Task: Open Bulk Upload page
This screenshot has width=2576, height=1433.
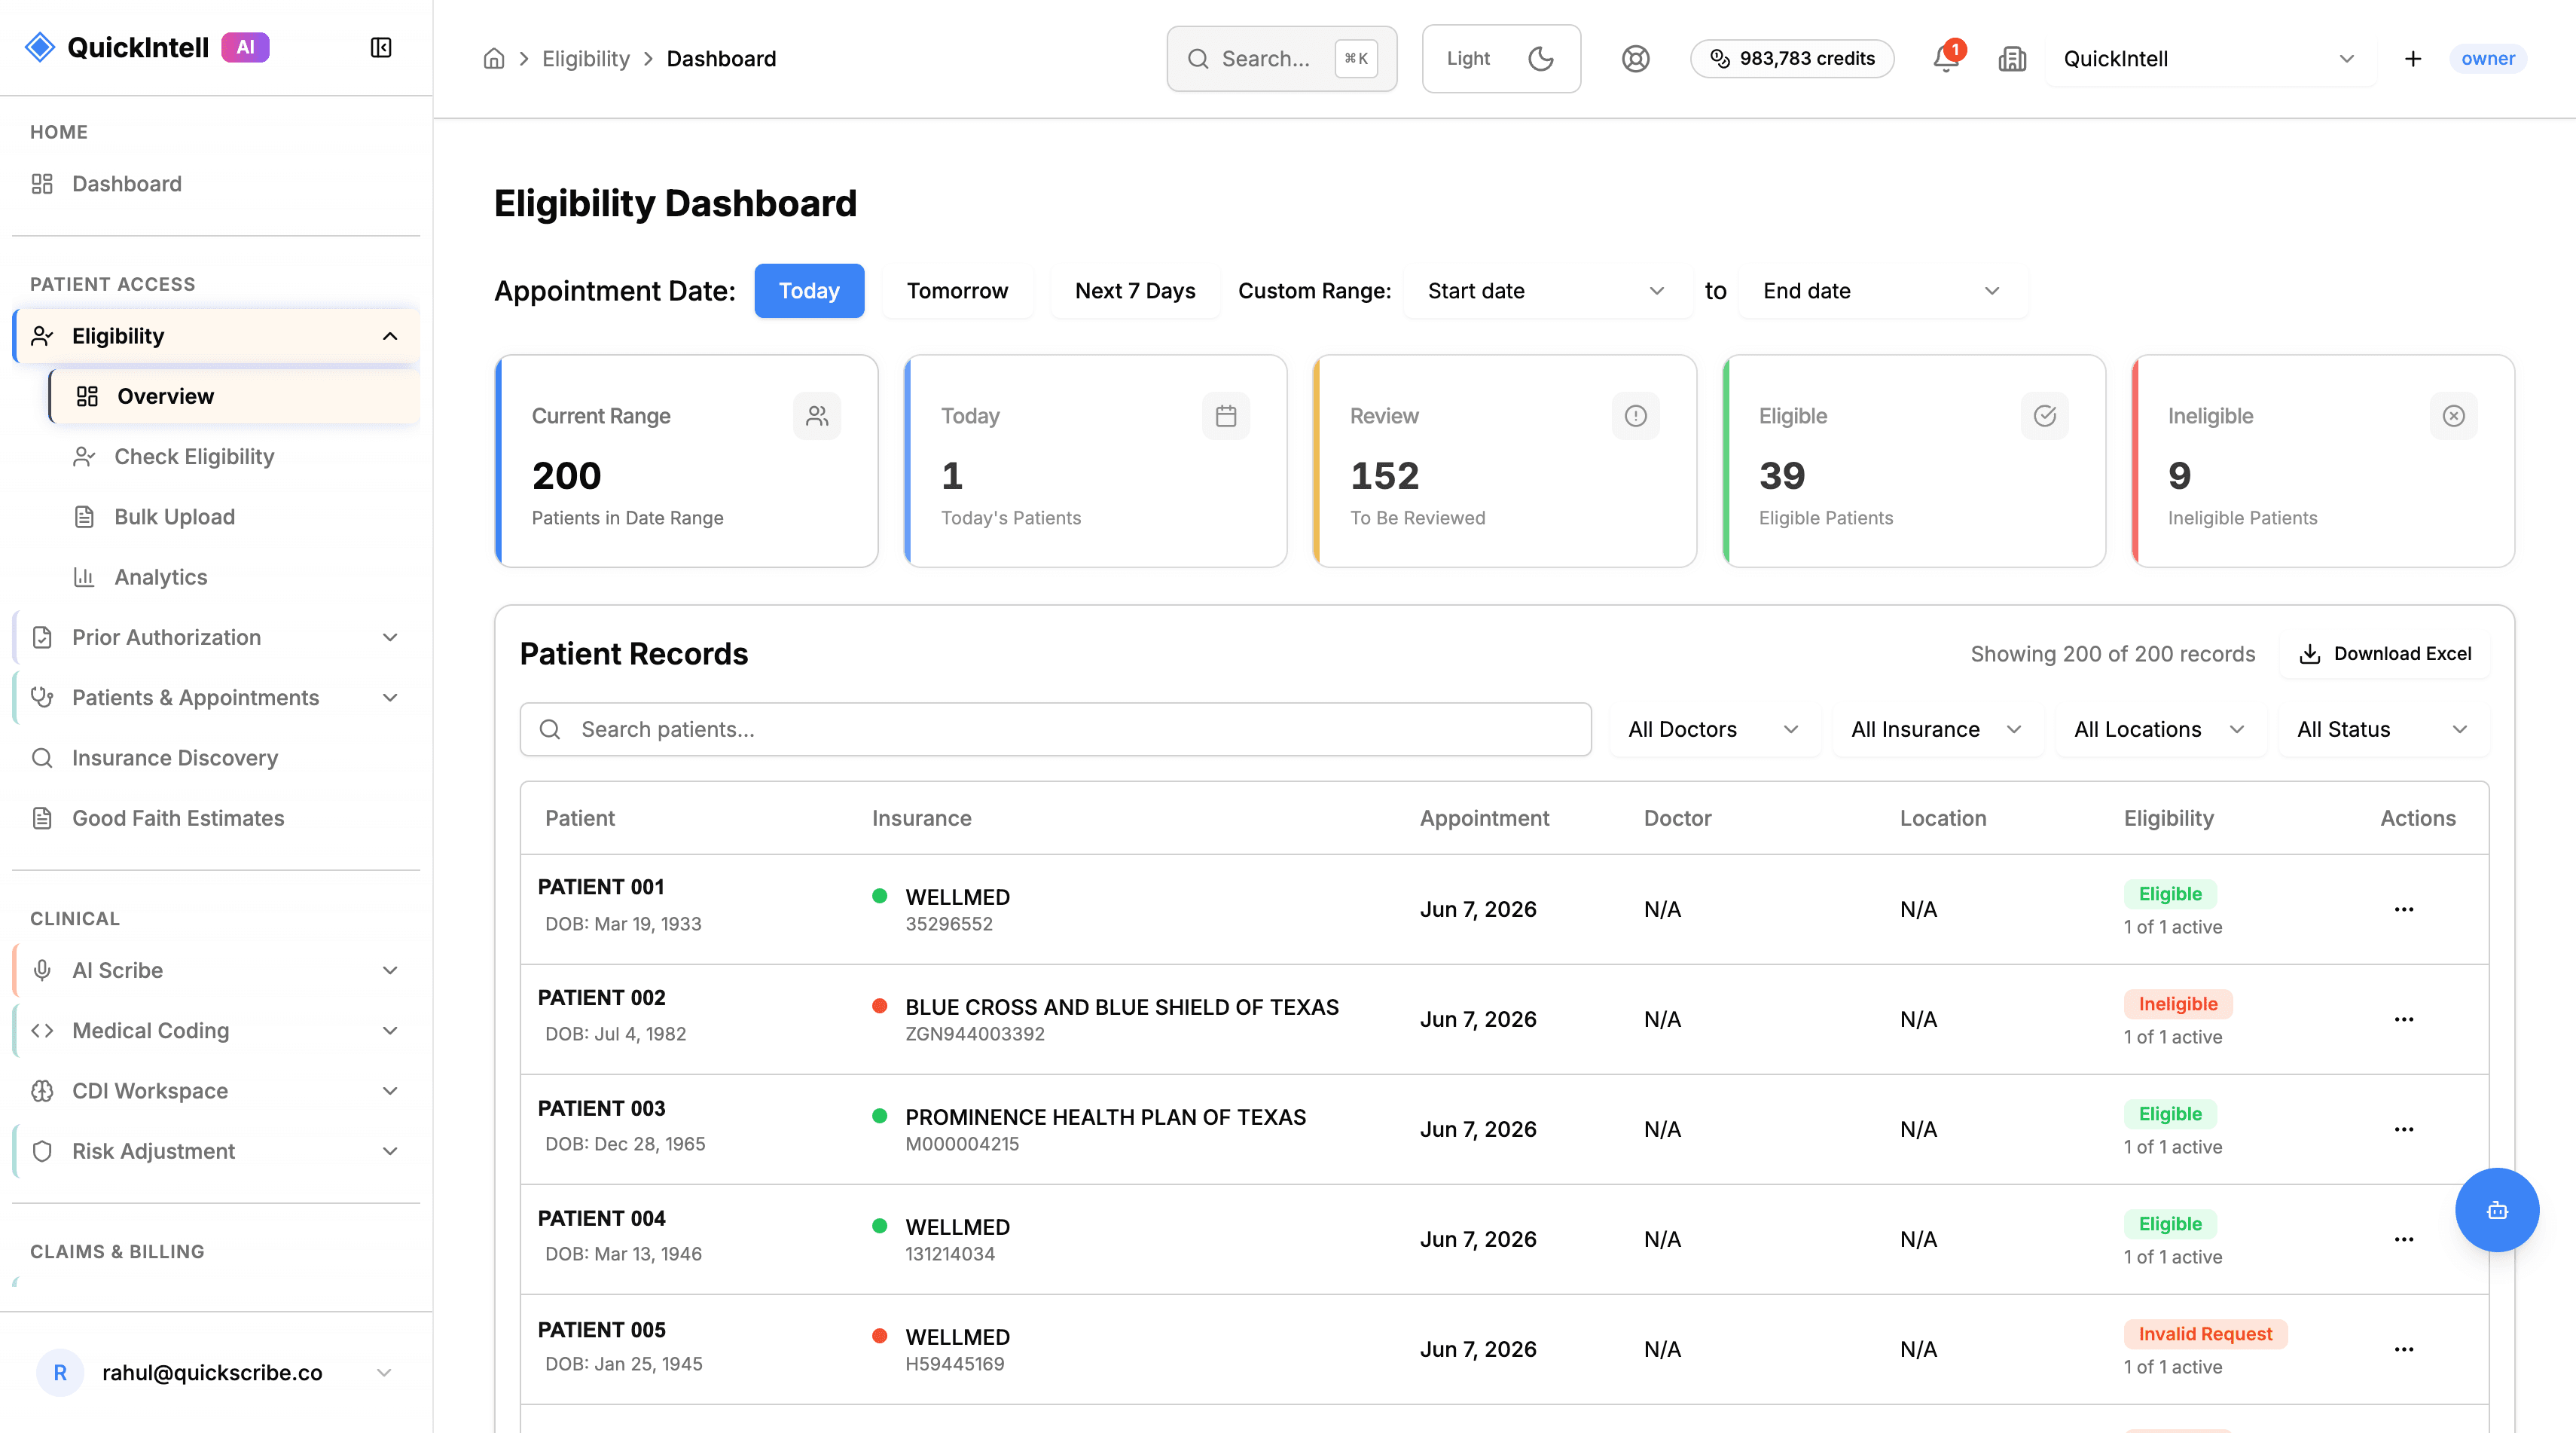Action: [x=234, y=517]
